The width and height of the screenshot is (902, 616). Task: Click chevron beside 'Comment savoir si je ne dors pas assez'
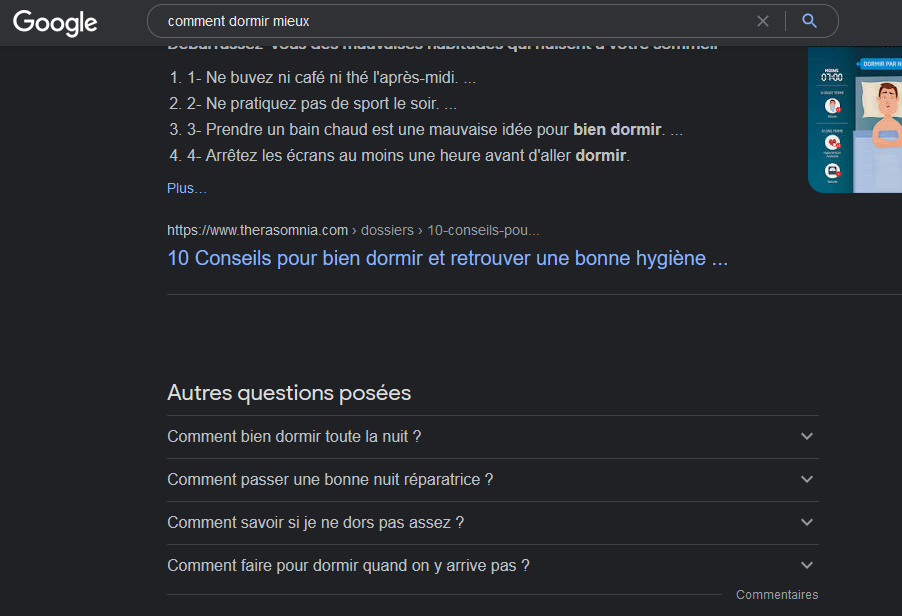[x=807, y=523]
